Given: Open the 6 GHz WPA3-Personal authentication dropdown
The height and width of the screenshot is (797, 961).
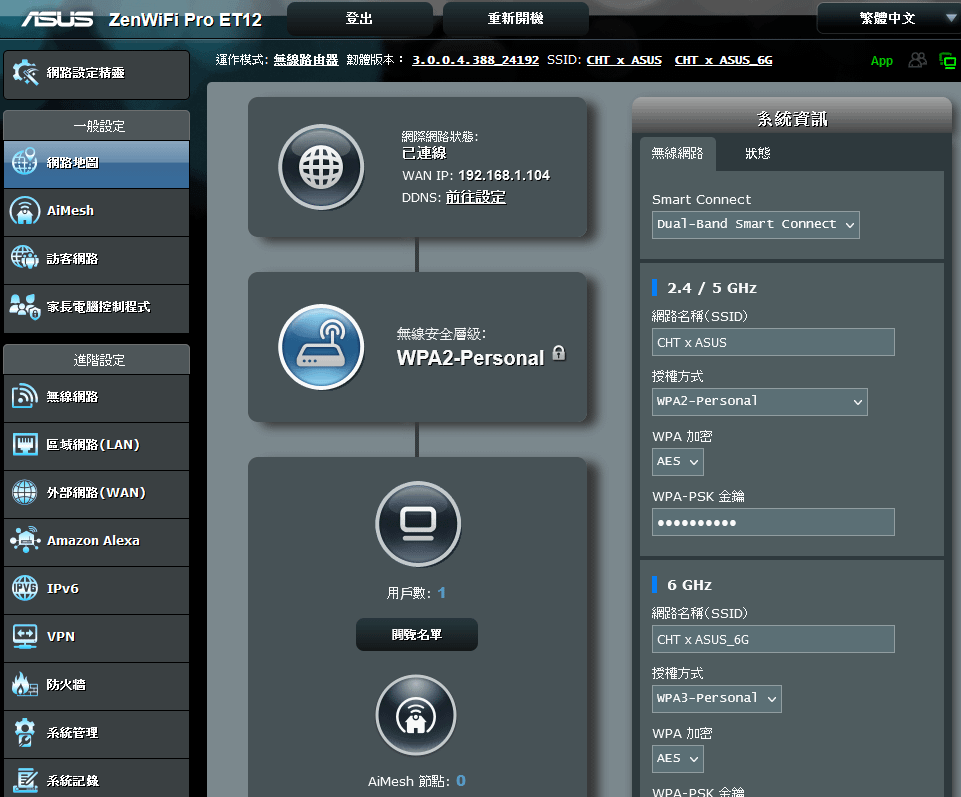Looking at the screenshot, I should tap(716, 698).
